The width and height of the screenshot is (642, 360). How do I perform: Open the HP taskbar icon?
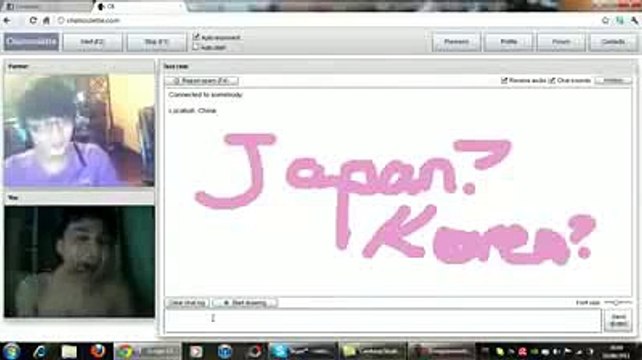pyautogui.click(x=225, y=351)
